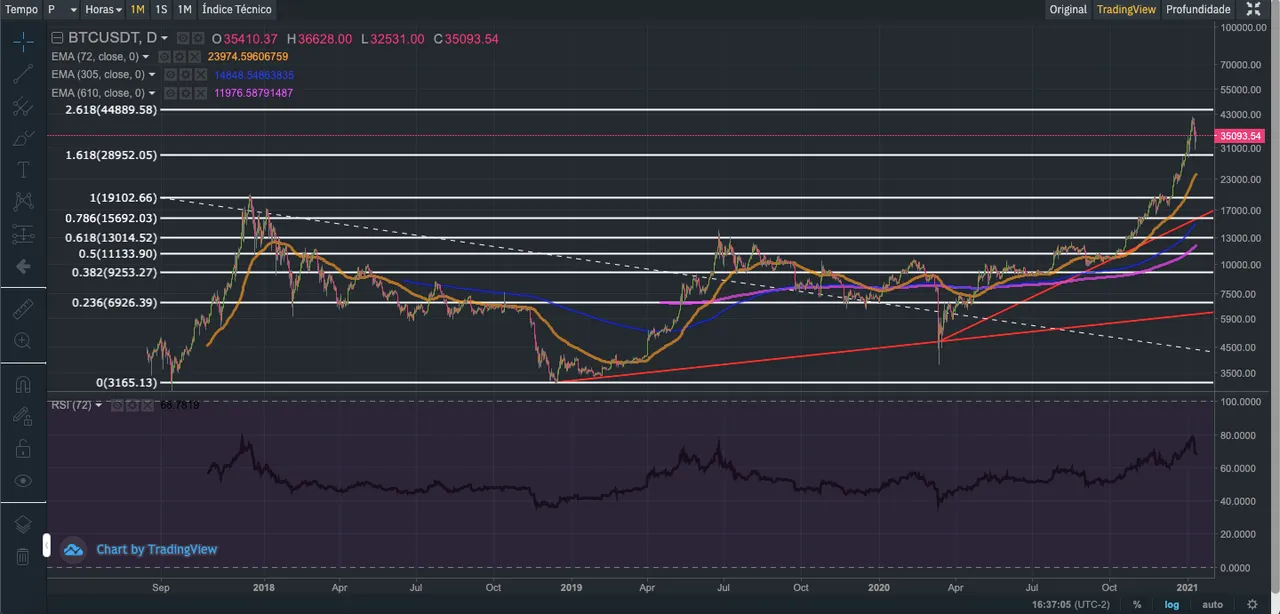This screenshot has height=614, width=1280.
Task: Expand EMA (610, close, 0) dropdown arrow
Action: tap(152, 93)
